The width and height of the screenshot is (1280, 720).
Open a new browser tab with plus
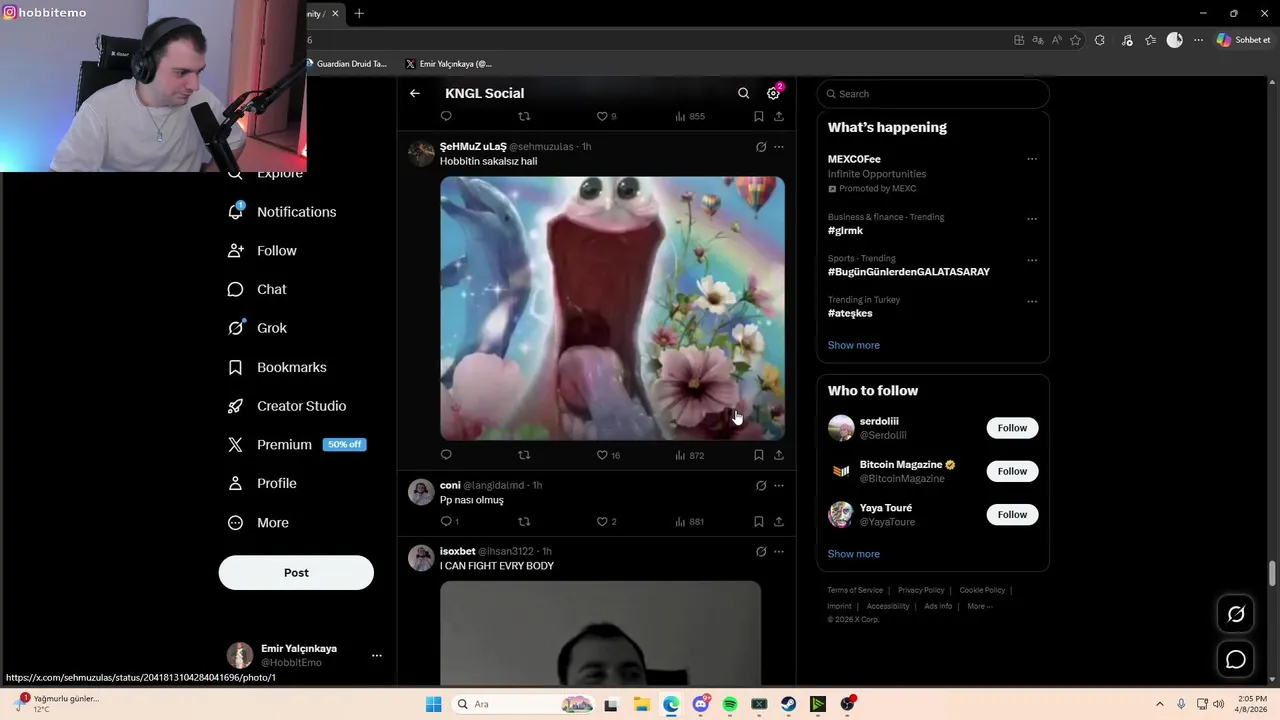(359, 13)
